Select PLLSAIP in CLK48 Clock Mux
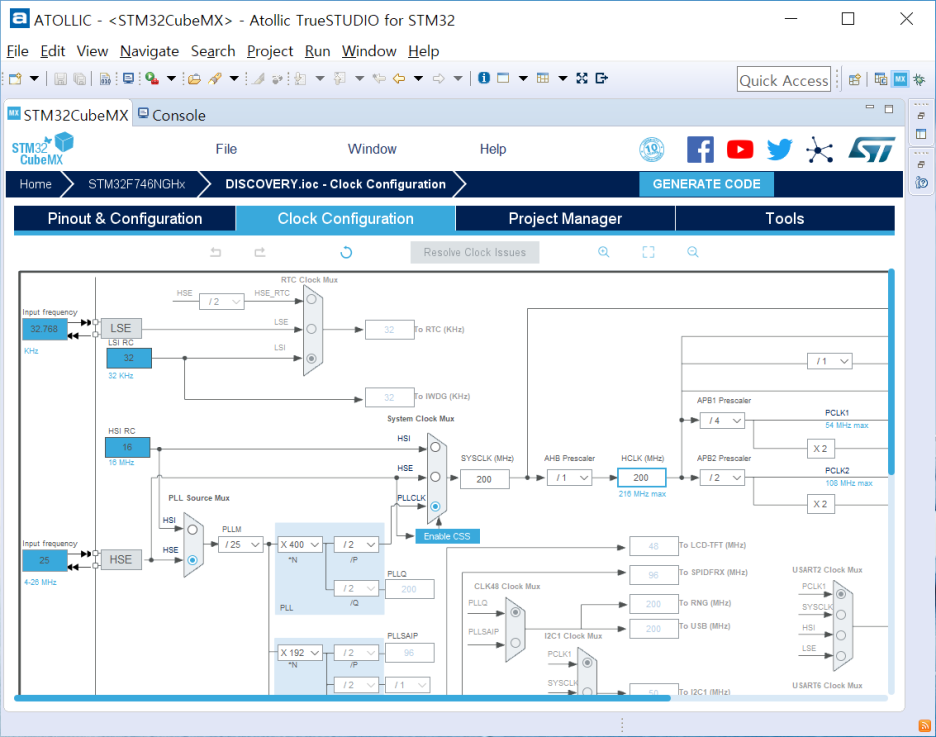 [x=516, y=643]
